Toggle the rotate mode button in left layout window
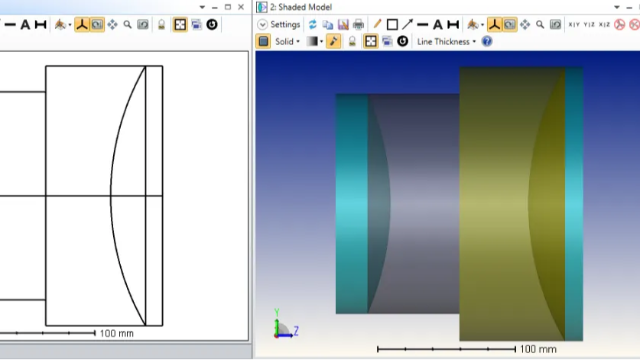Viewport: 640px width, 360px height. point(97,24)
